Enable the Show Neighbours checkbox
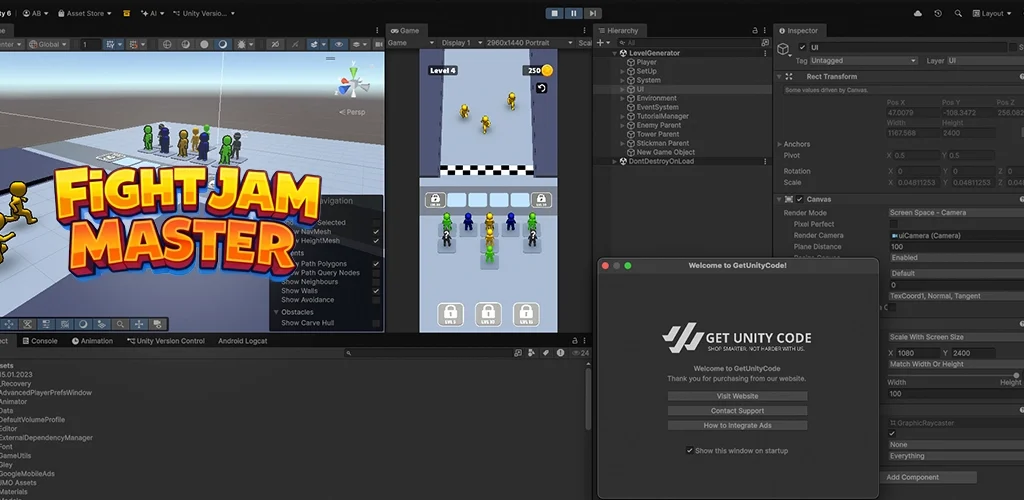 (376, 282)
